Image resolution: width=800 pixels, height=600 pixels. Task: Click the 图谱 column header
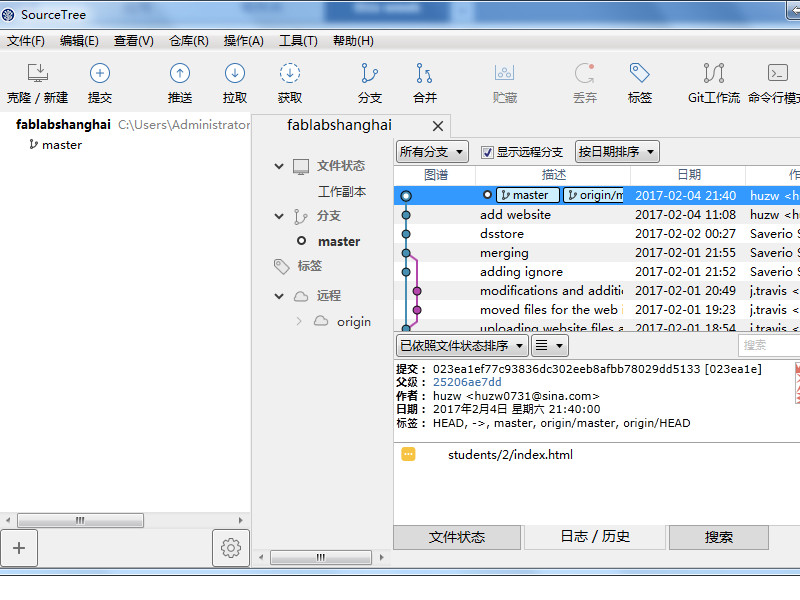coord(435,175)
